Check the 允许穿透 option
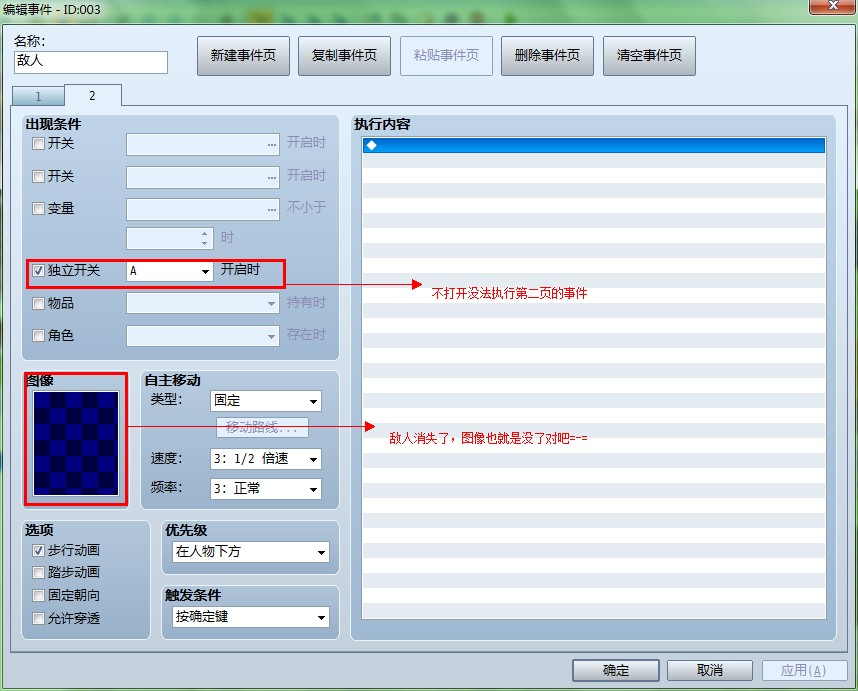 pos(38,618)
